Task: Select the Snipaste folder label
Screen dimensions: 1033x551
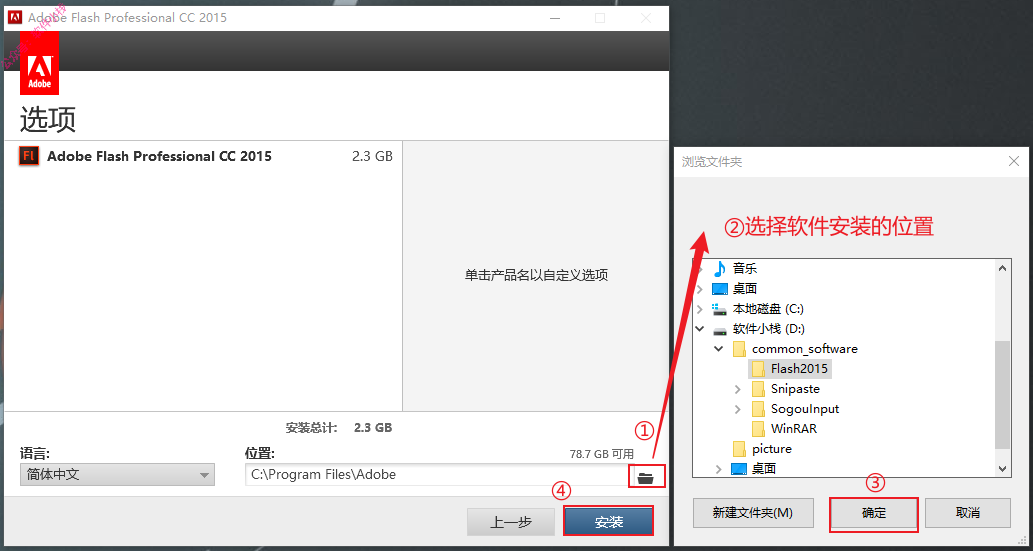Action: click(795, 389)
